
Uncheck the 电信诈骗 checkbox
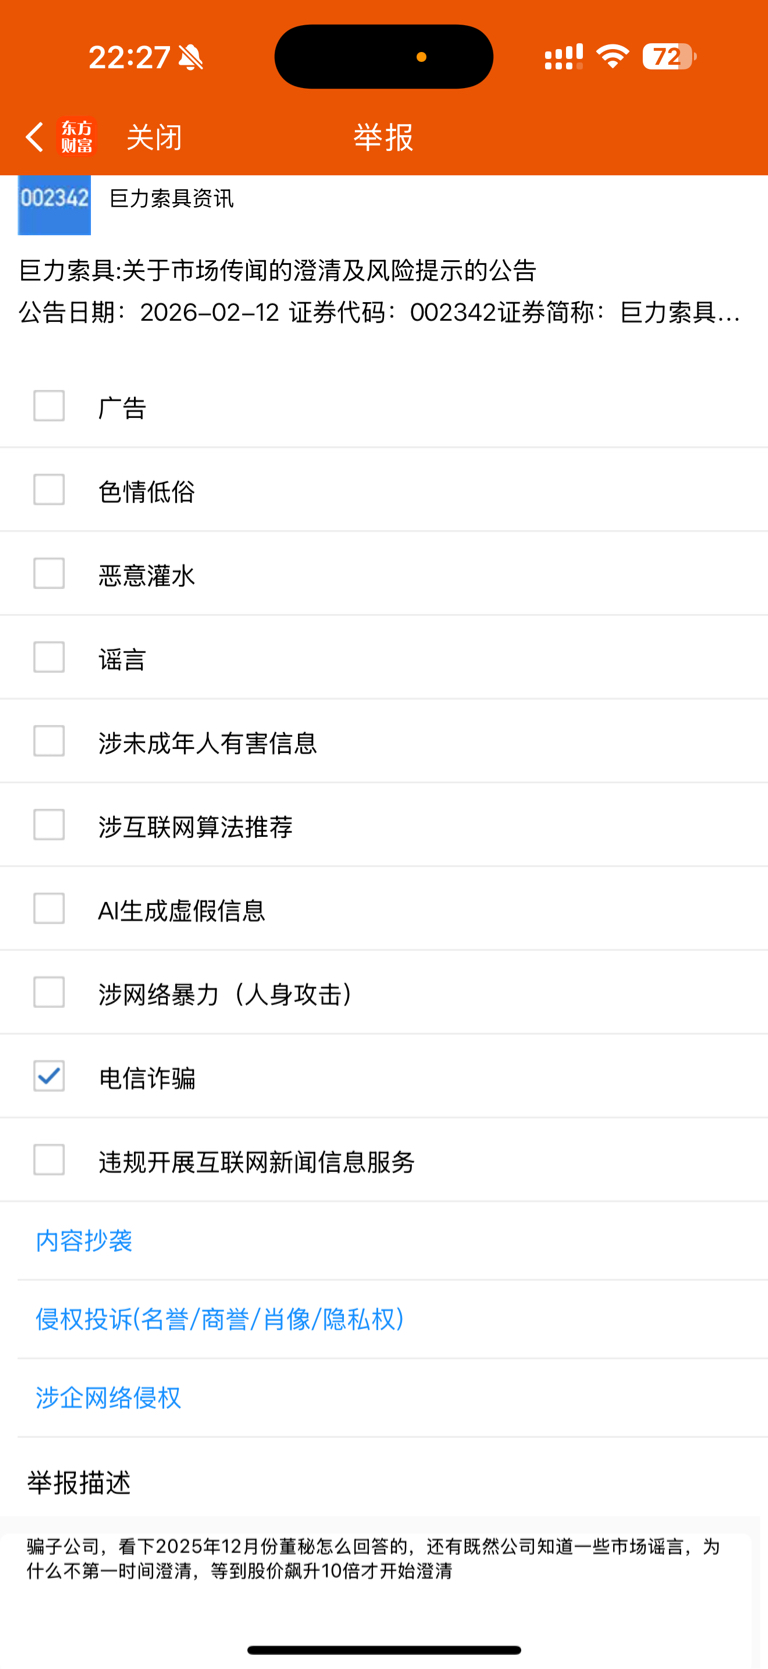coord(49,1077)
